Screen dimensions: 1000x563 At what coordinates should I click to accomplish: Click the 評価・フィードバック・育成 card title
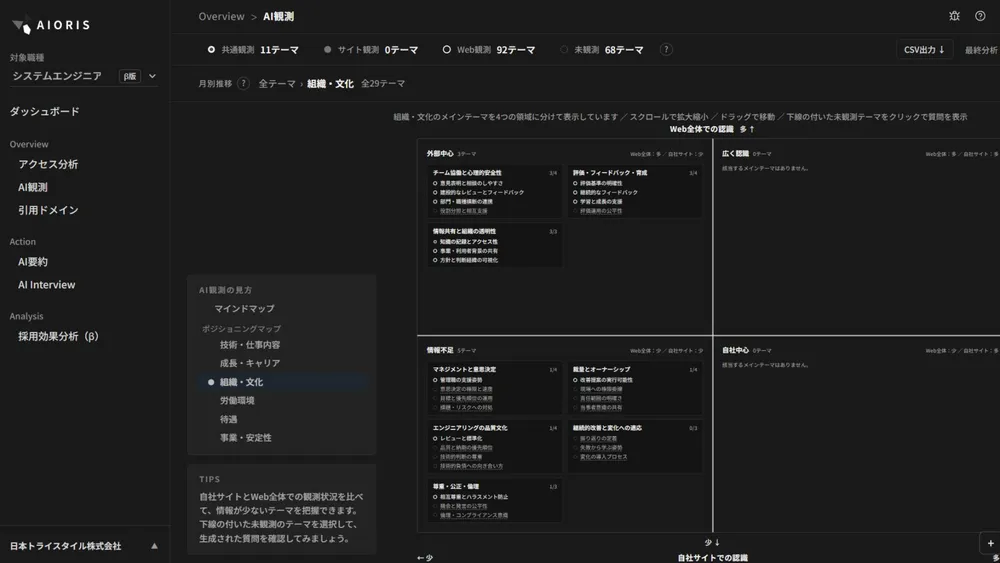[610, 173]
